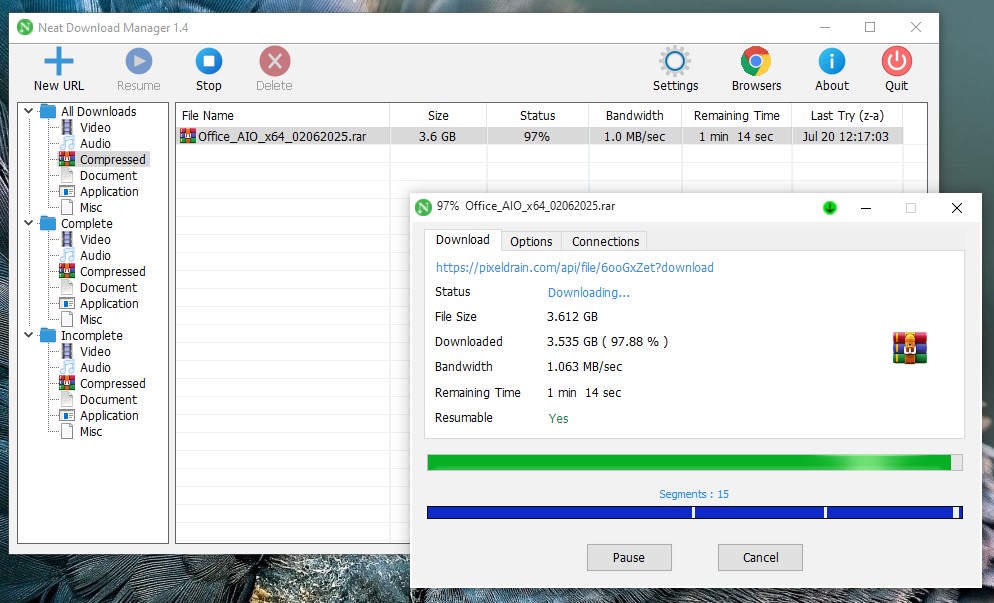The width and height of the screenshot is (994, 603).
Task: Close the download progress dialog
Action: 957,208
